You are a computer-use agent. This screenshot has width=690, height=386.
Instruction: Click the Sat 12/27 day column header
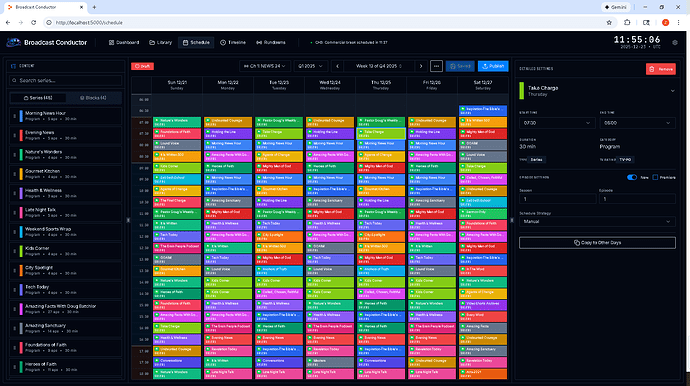[x=483, y=85]
